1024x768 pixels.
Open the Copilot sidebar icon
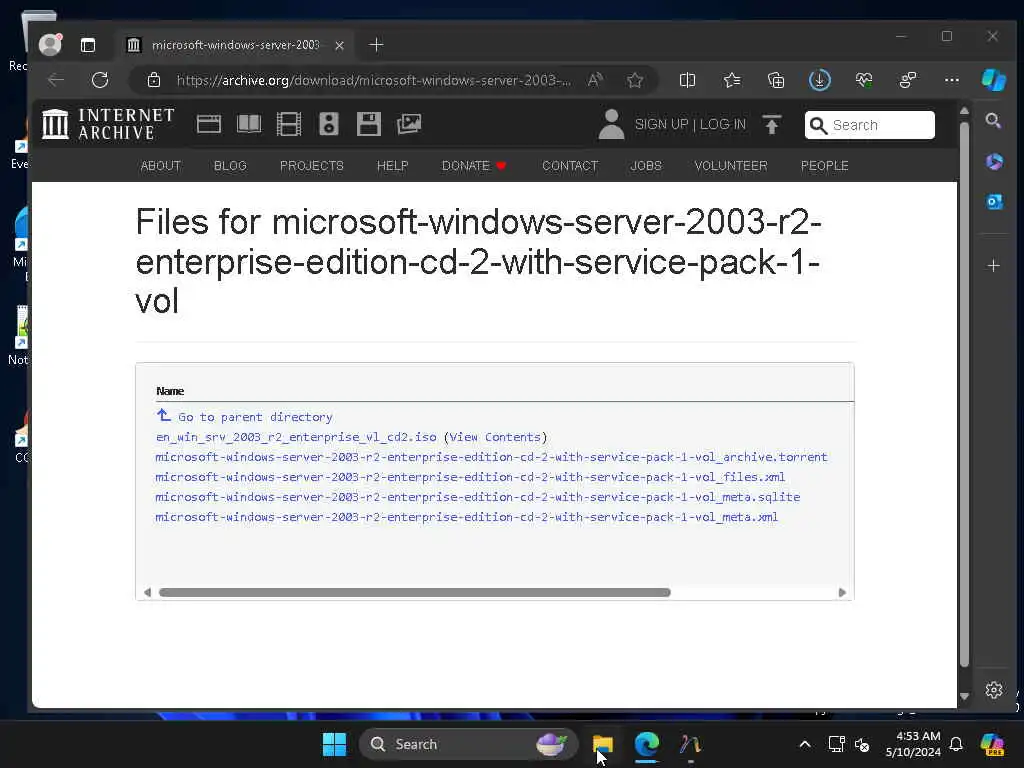(993, 80)
